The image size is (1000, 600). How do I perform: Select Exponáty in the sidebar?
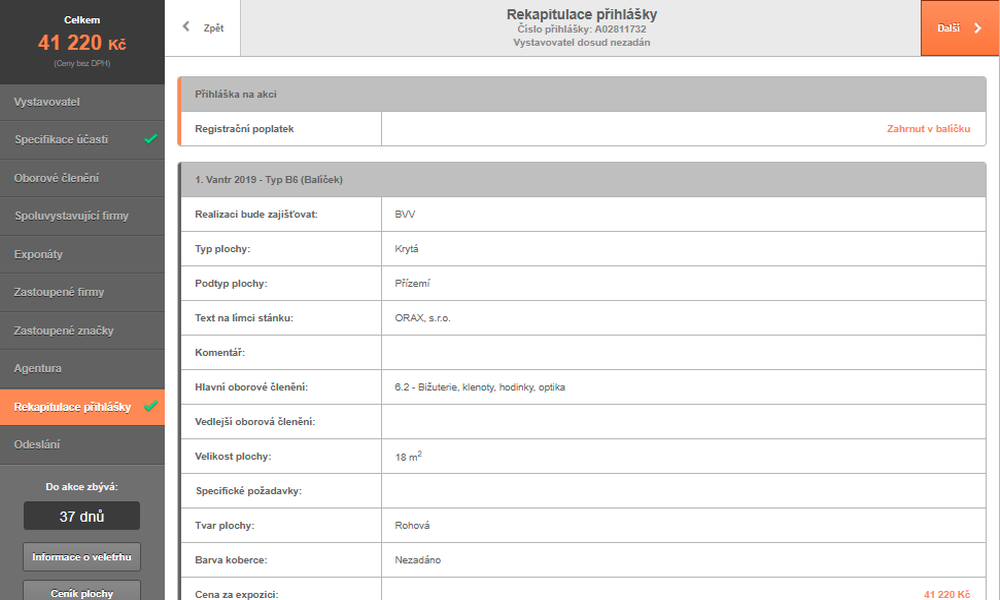(x=82, y=254)
